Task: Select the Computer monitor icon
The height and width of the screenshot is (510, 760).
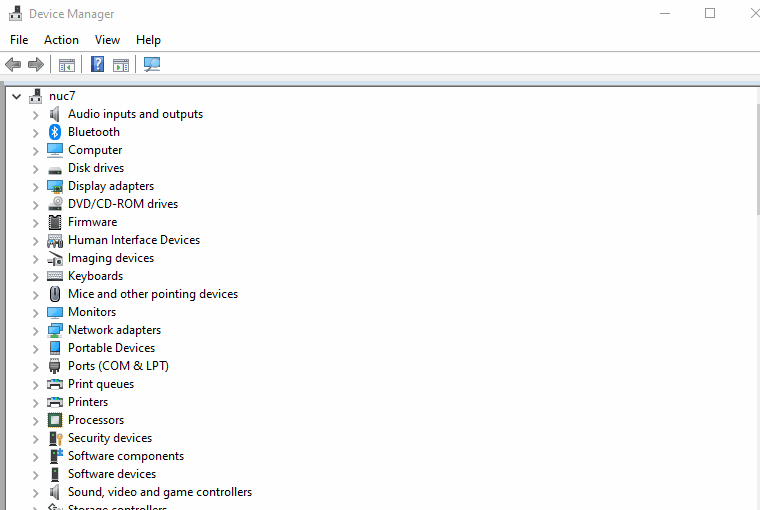Action: [x=55, y=150]
